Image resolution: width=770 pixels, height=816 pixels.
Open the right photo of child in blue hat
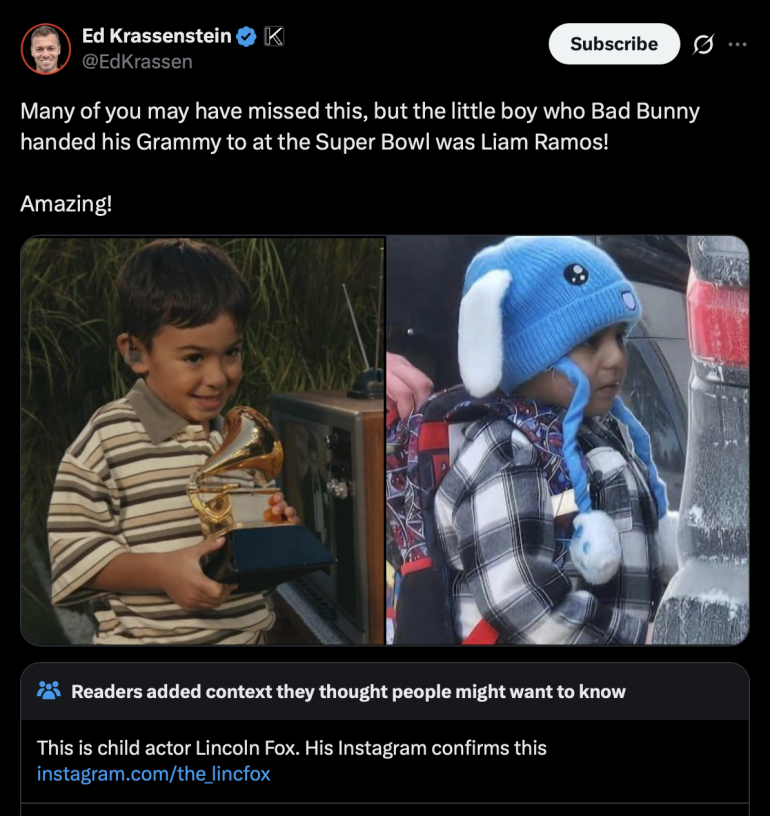[x=568, y=440]
